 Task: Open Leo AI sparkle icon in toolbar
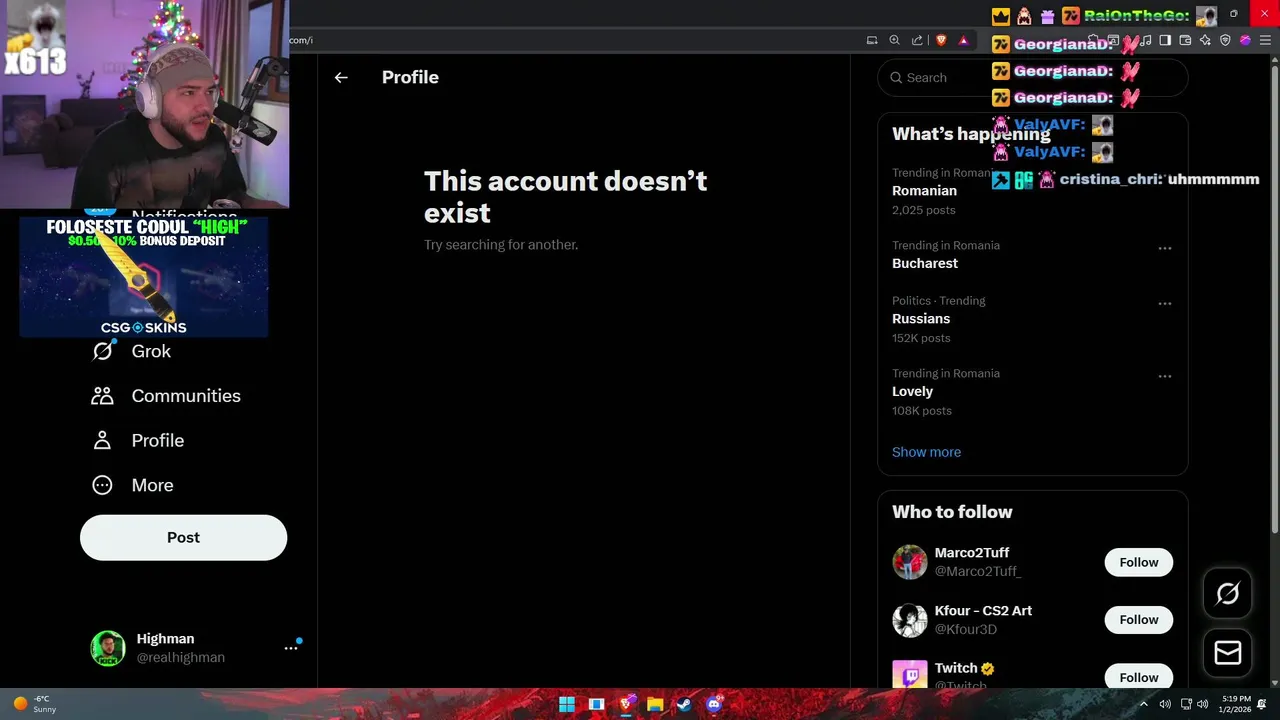(1205, 40)
